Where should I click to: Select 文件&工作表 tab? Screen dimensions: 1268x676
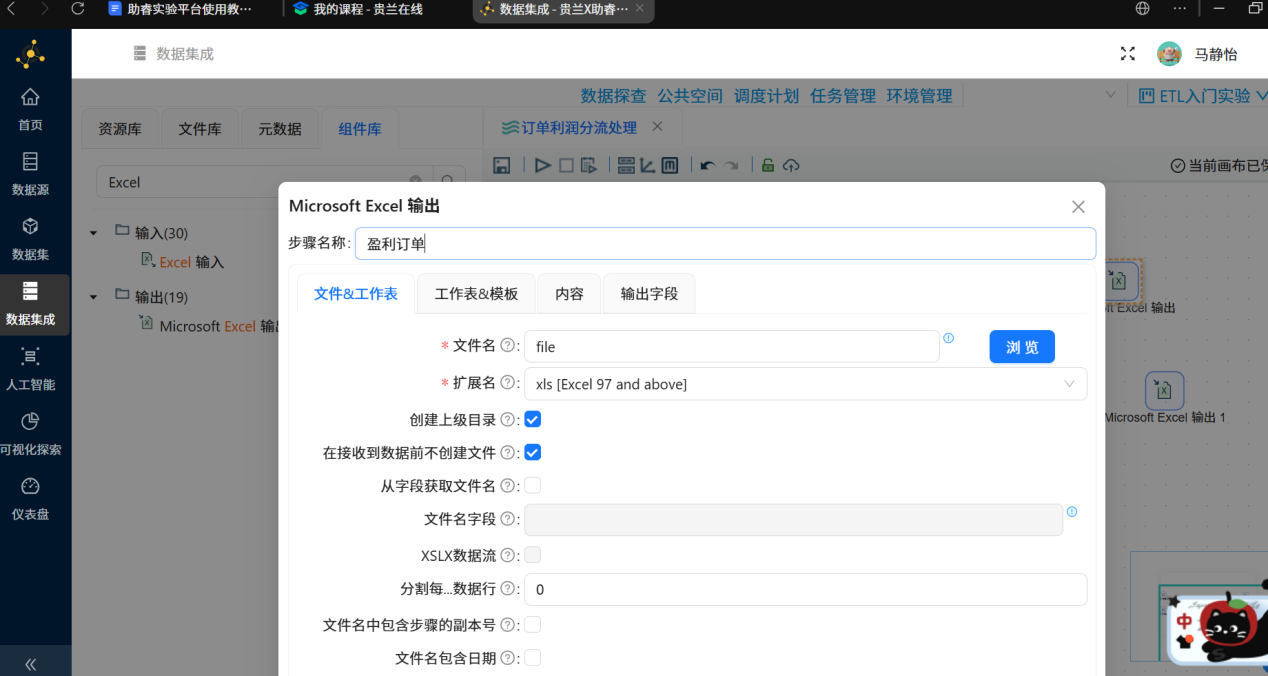(x=356, y=293)
